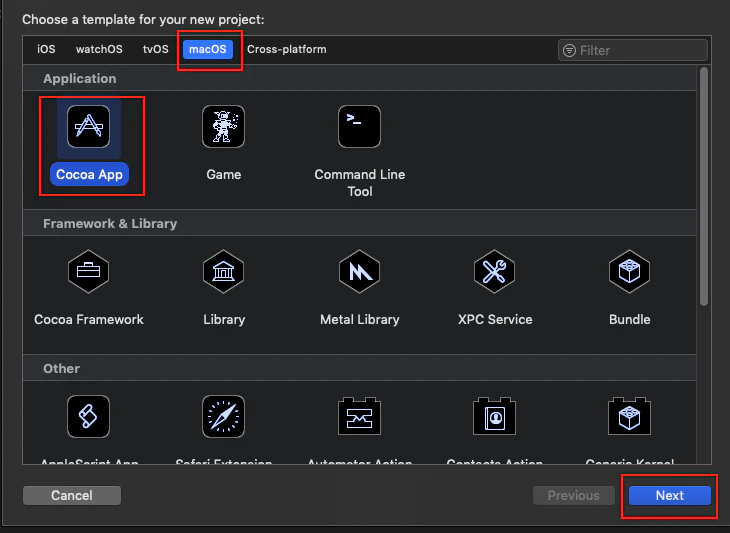Click the Bundle label text

coord(629,320)
